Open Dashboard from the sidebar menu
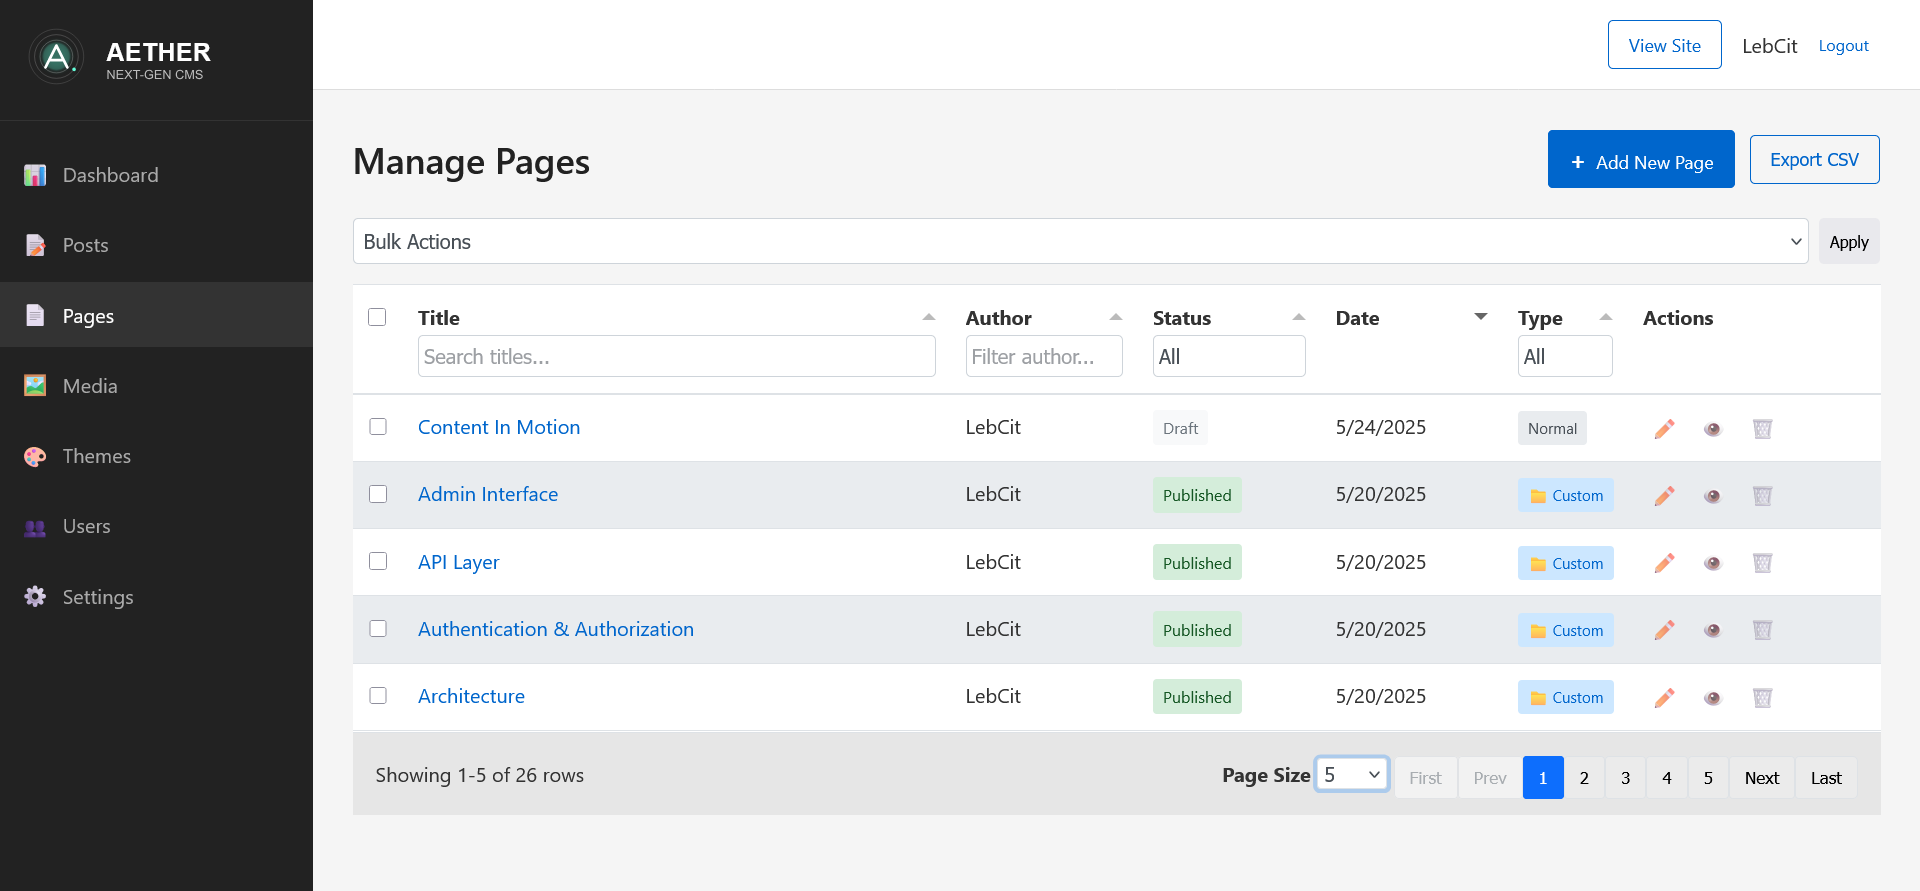1920x891 pixels. tap(156, 175)
